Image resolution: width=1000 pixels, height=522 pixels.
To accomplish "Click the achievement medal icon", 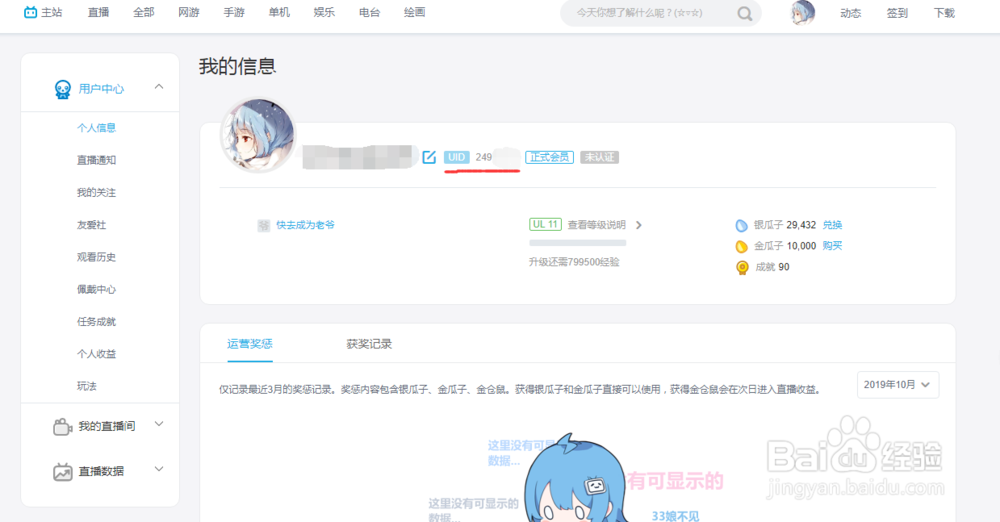I will click(x=742, y=267).
